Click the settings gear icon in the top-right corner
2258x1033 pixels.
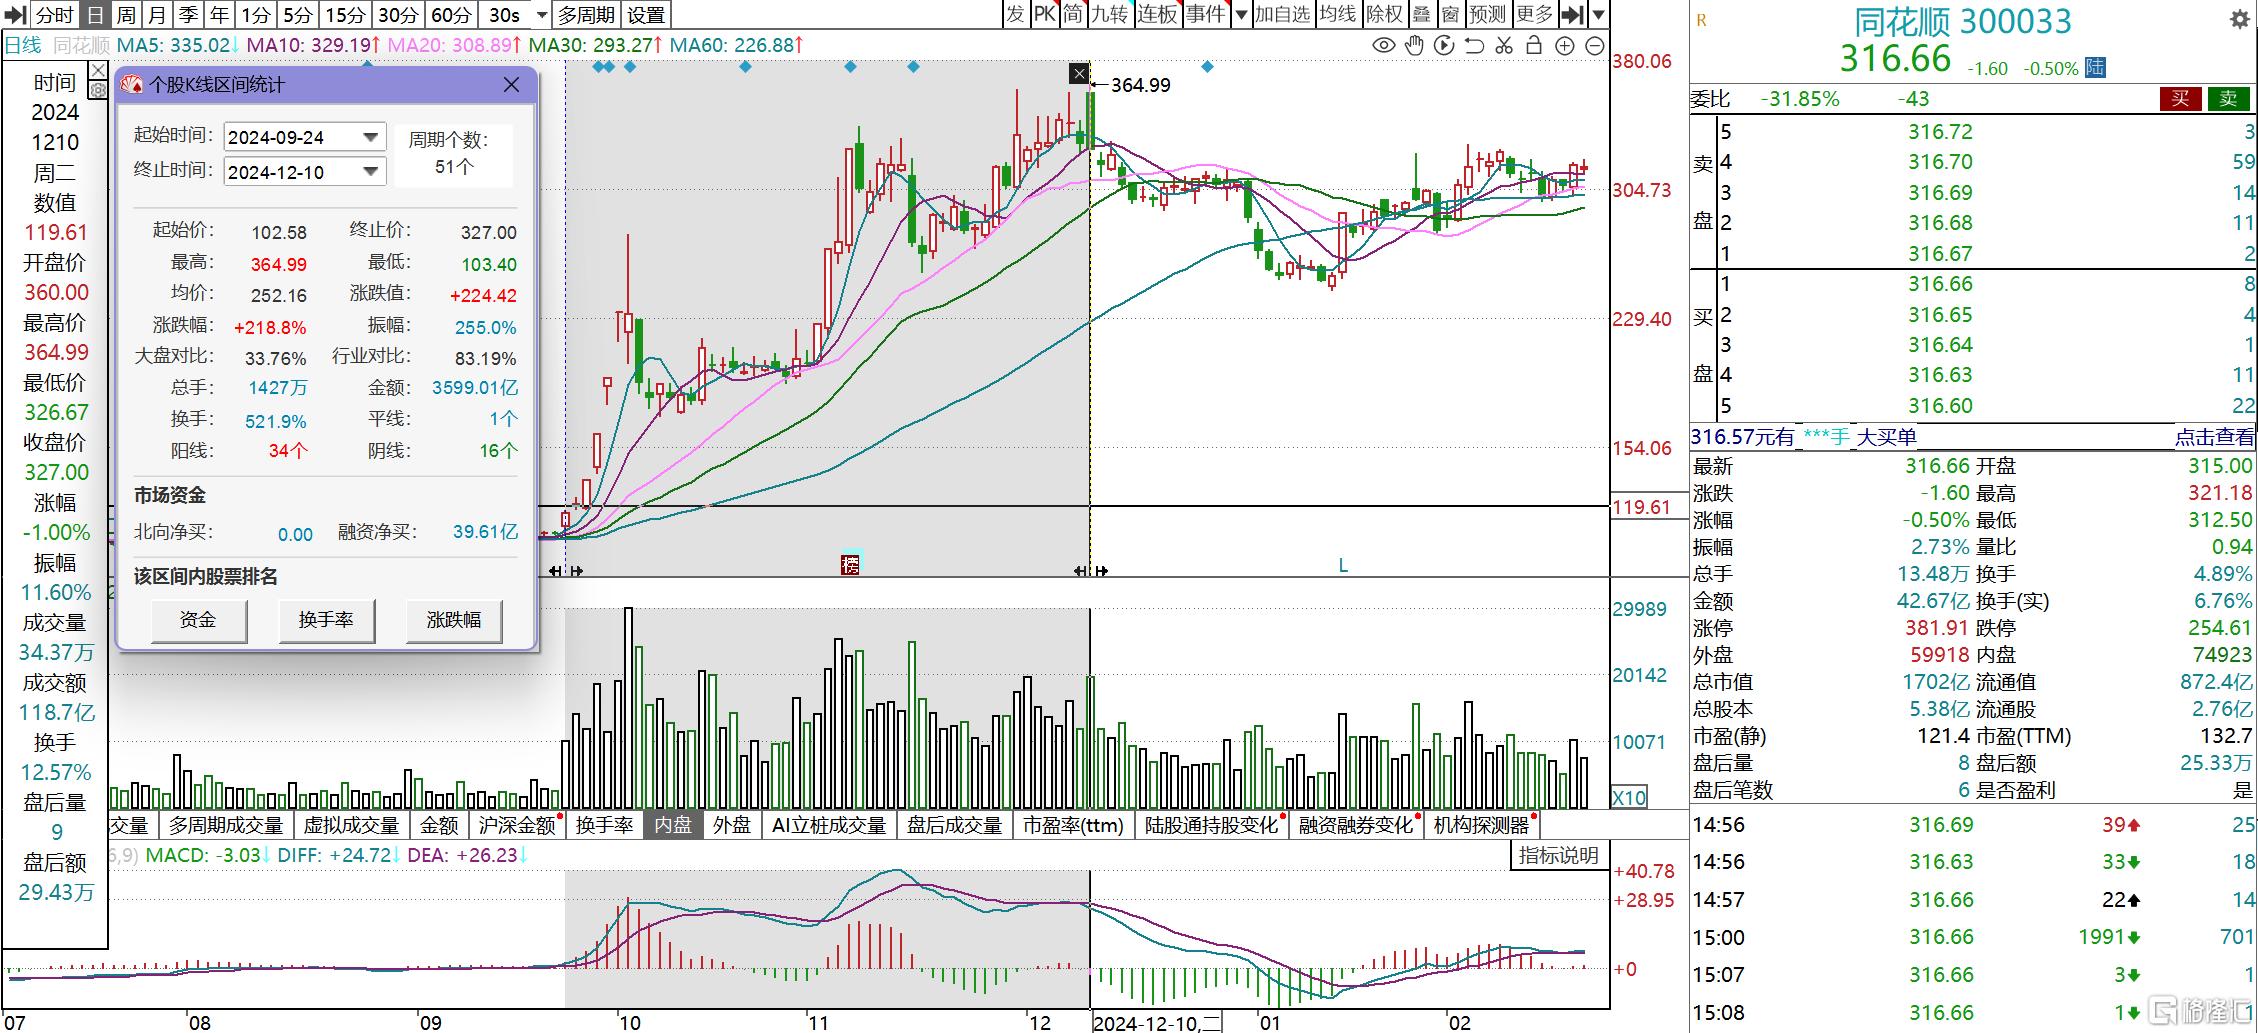pos(2240,20)
